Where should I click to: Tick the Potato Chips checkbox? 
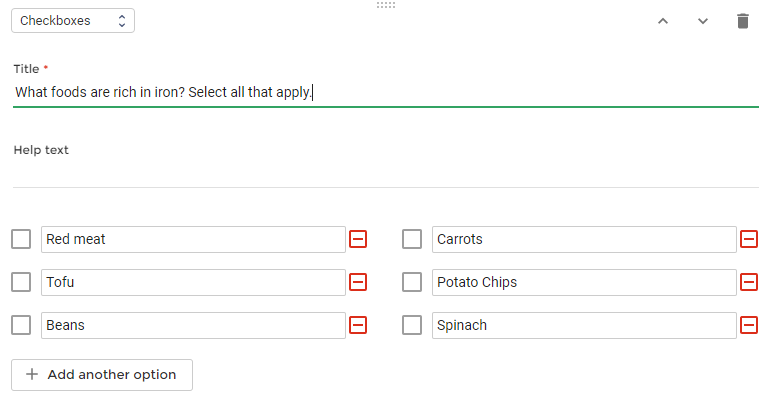coord(412,282)
